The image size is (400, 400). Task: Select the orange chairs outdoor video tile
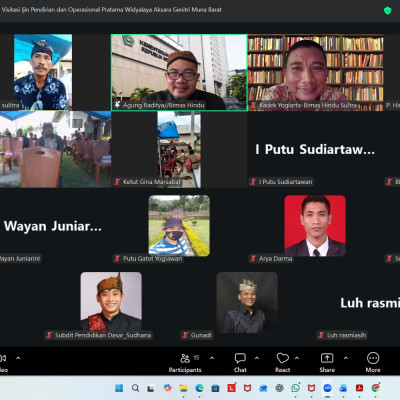[55, 149]
